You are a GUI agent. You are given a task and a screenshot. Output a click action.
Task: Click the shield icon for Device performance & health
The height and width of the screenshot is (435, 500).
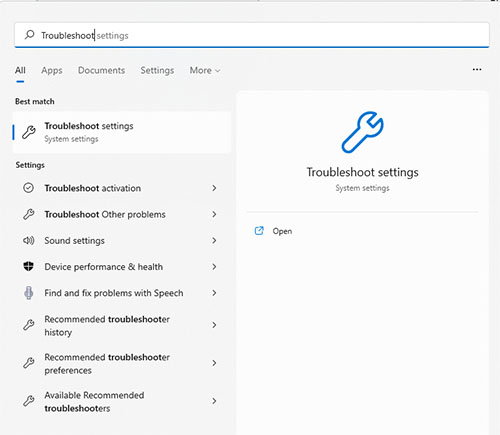tap(29, 266)
